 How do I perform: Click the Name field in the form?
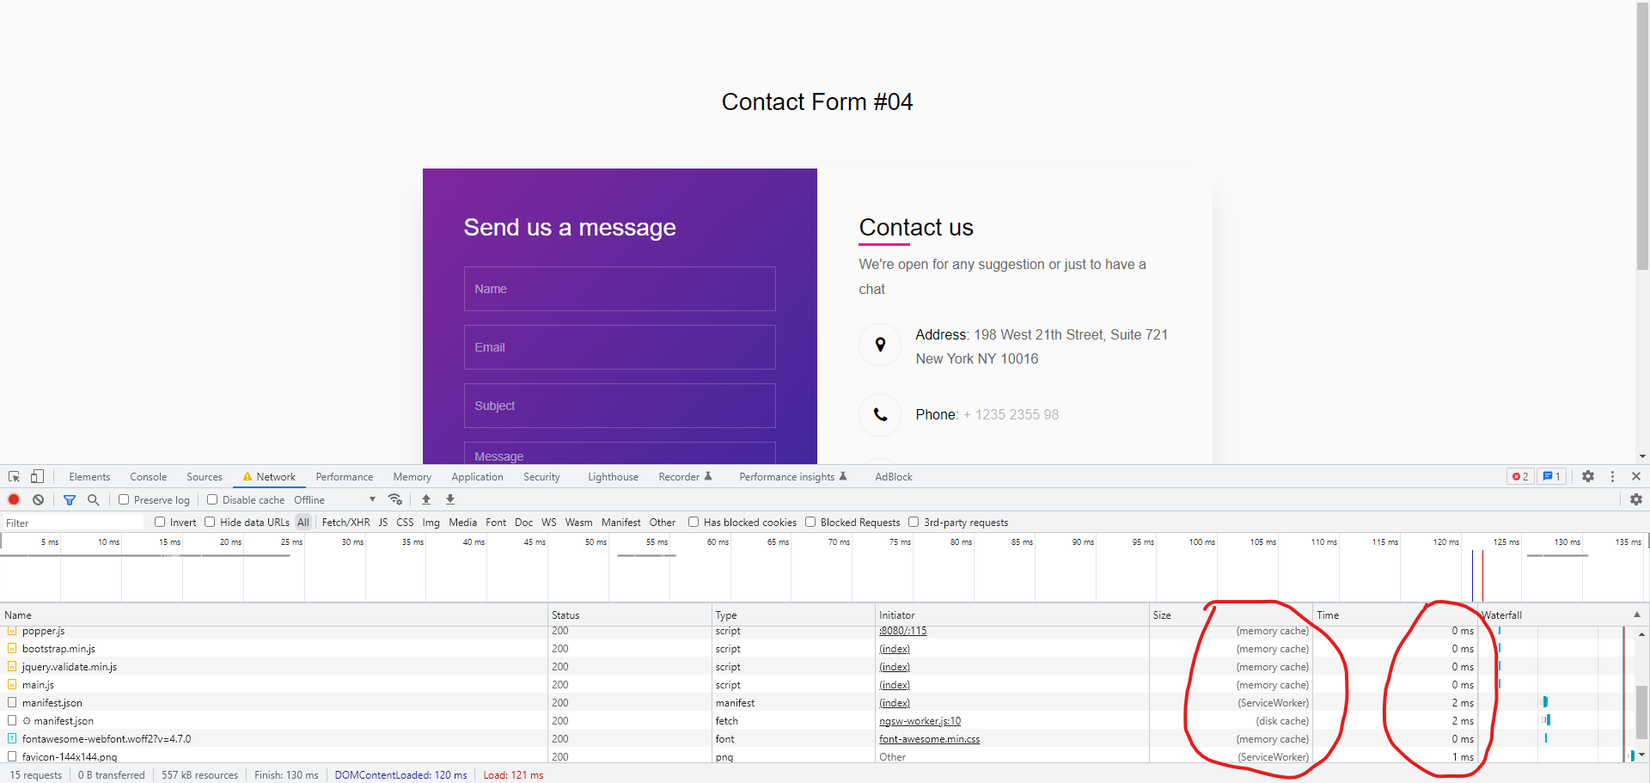click(620, 288)
